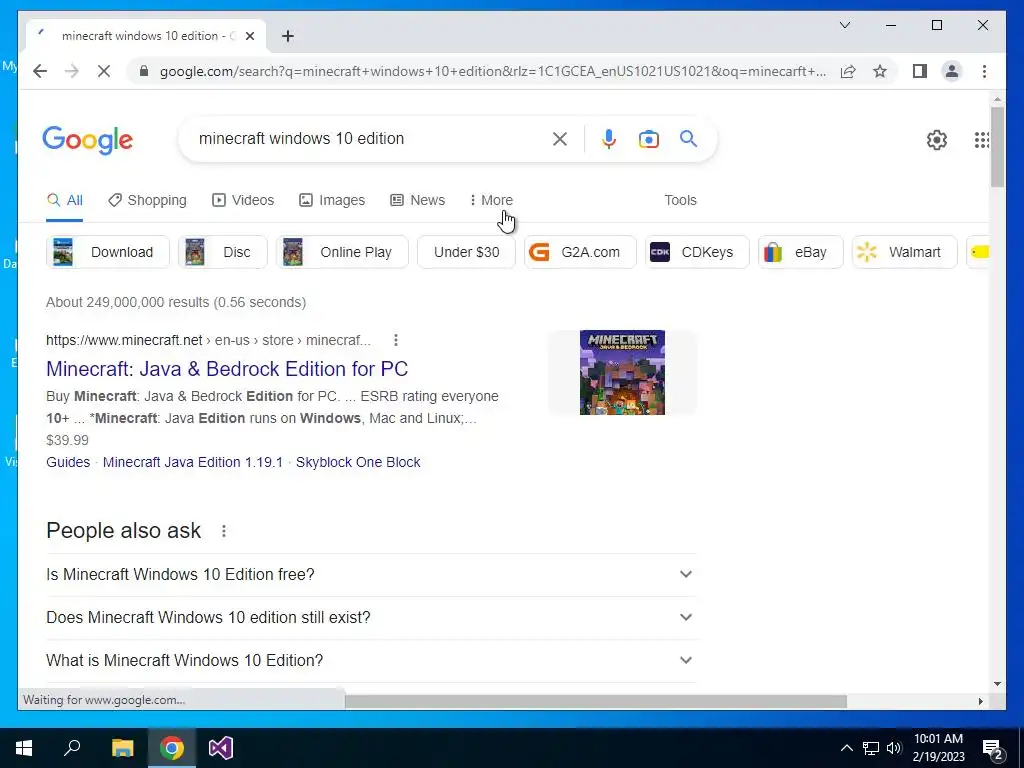Open the More search categories menu

tap(491, 200)
